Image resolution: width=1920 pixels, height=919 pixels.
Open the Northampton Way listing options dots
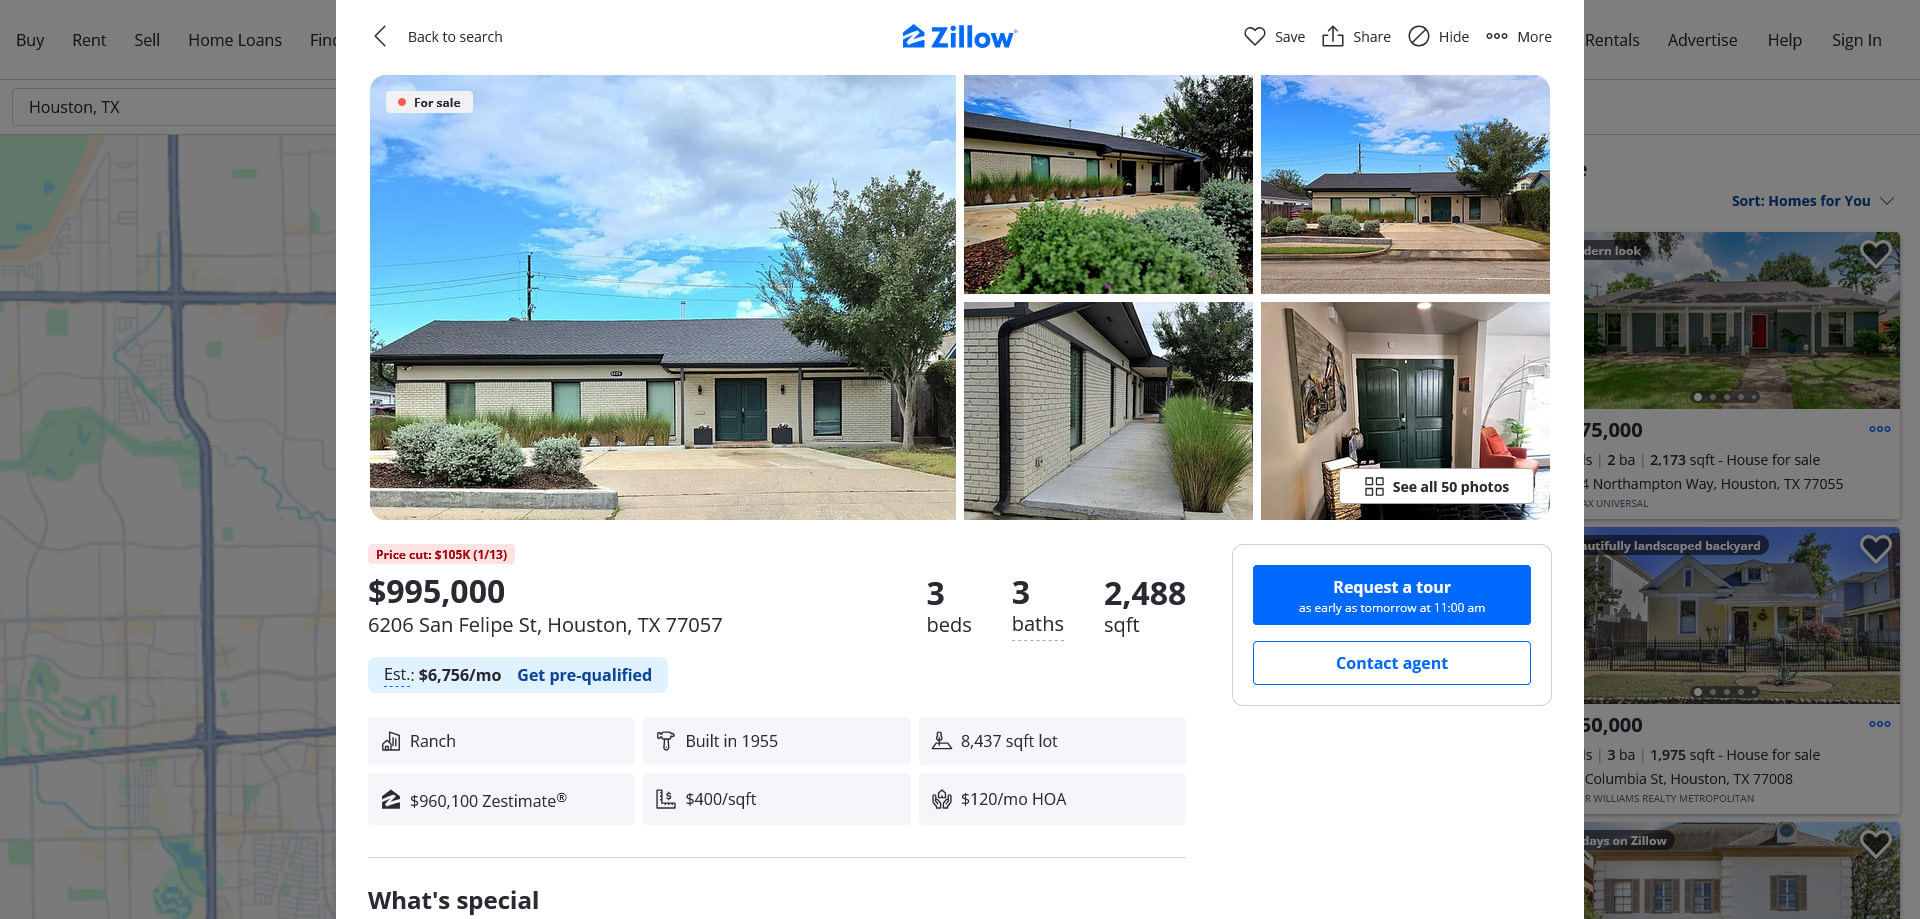click(1880, 429)
